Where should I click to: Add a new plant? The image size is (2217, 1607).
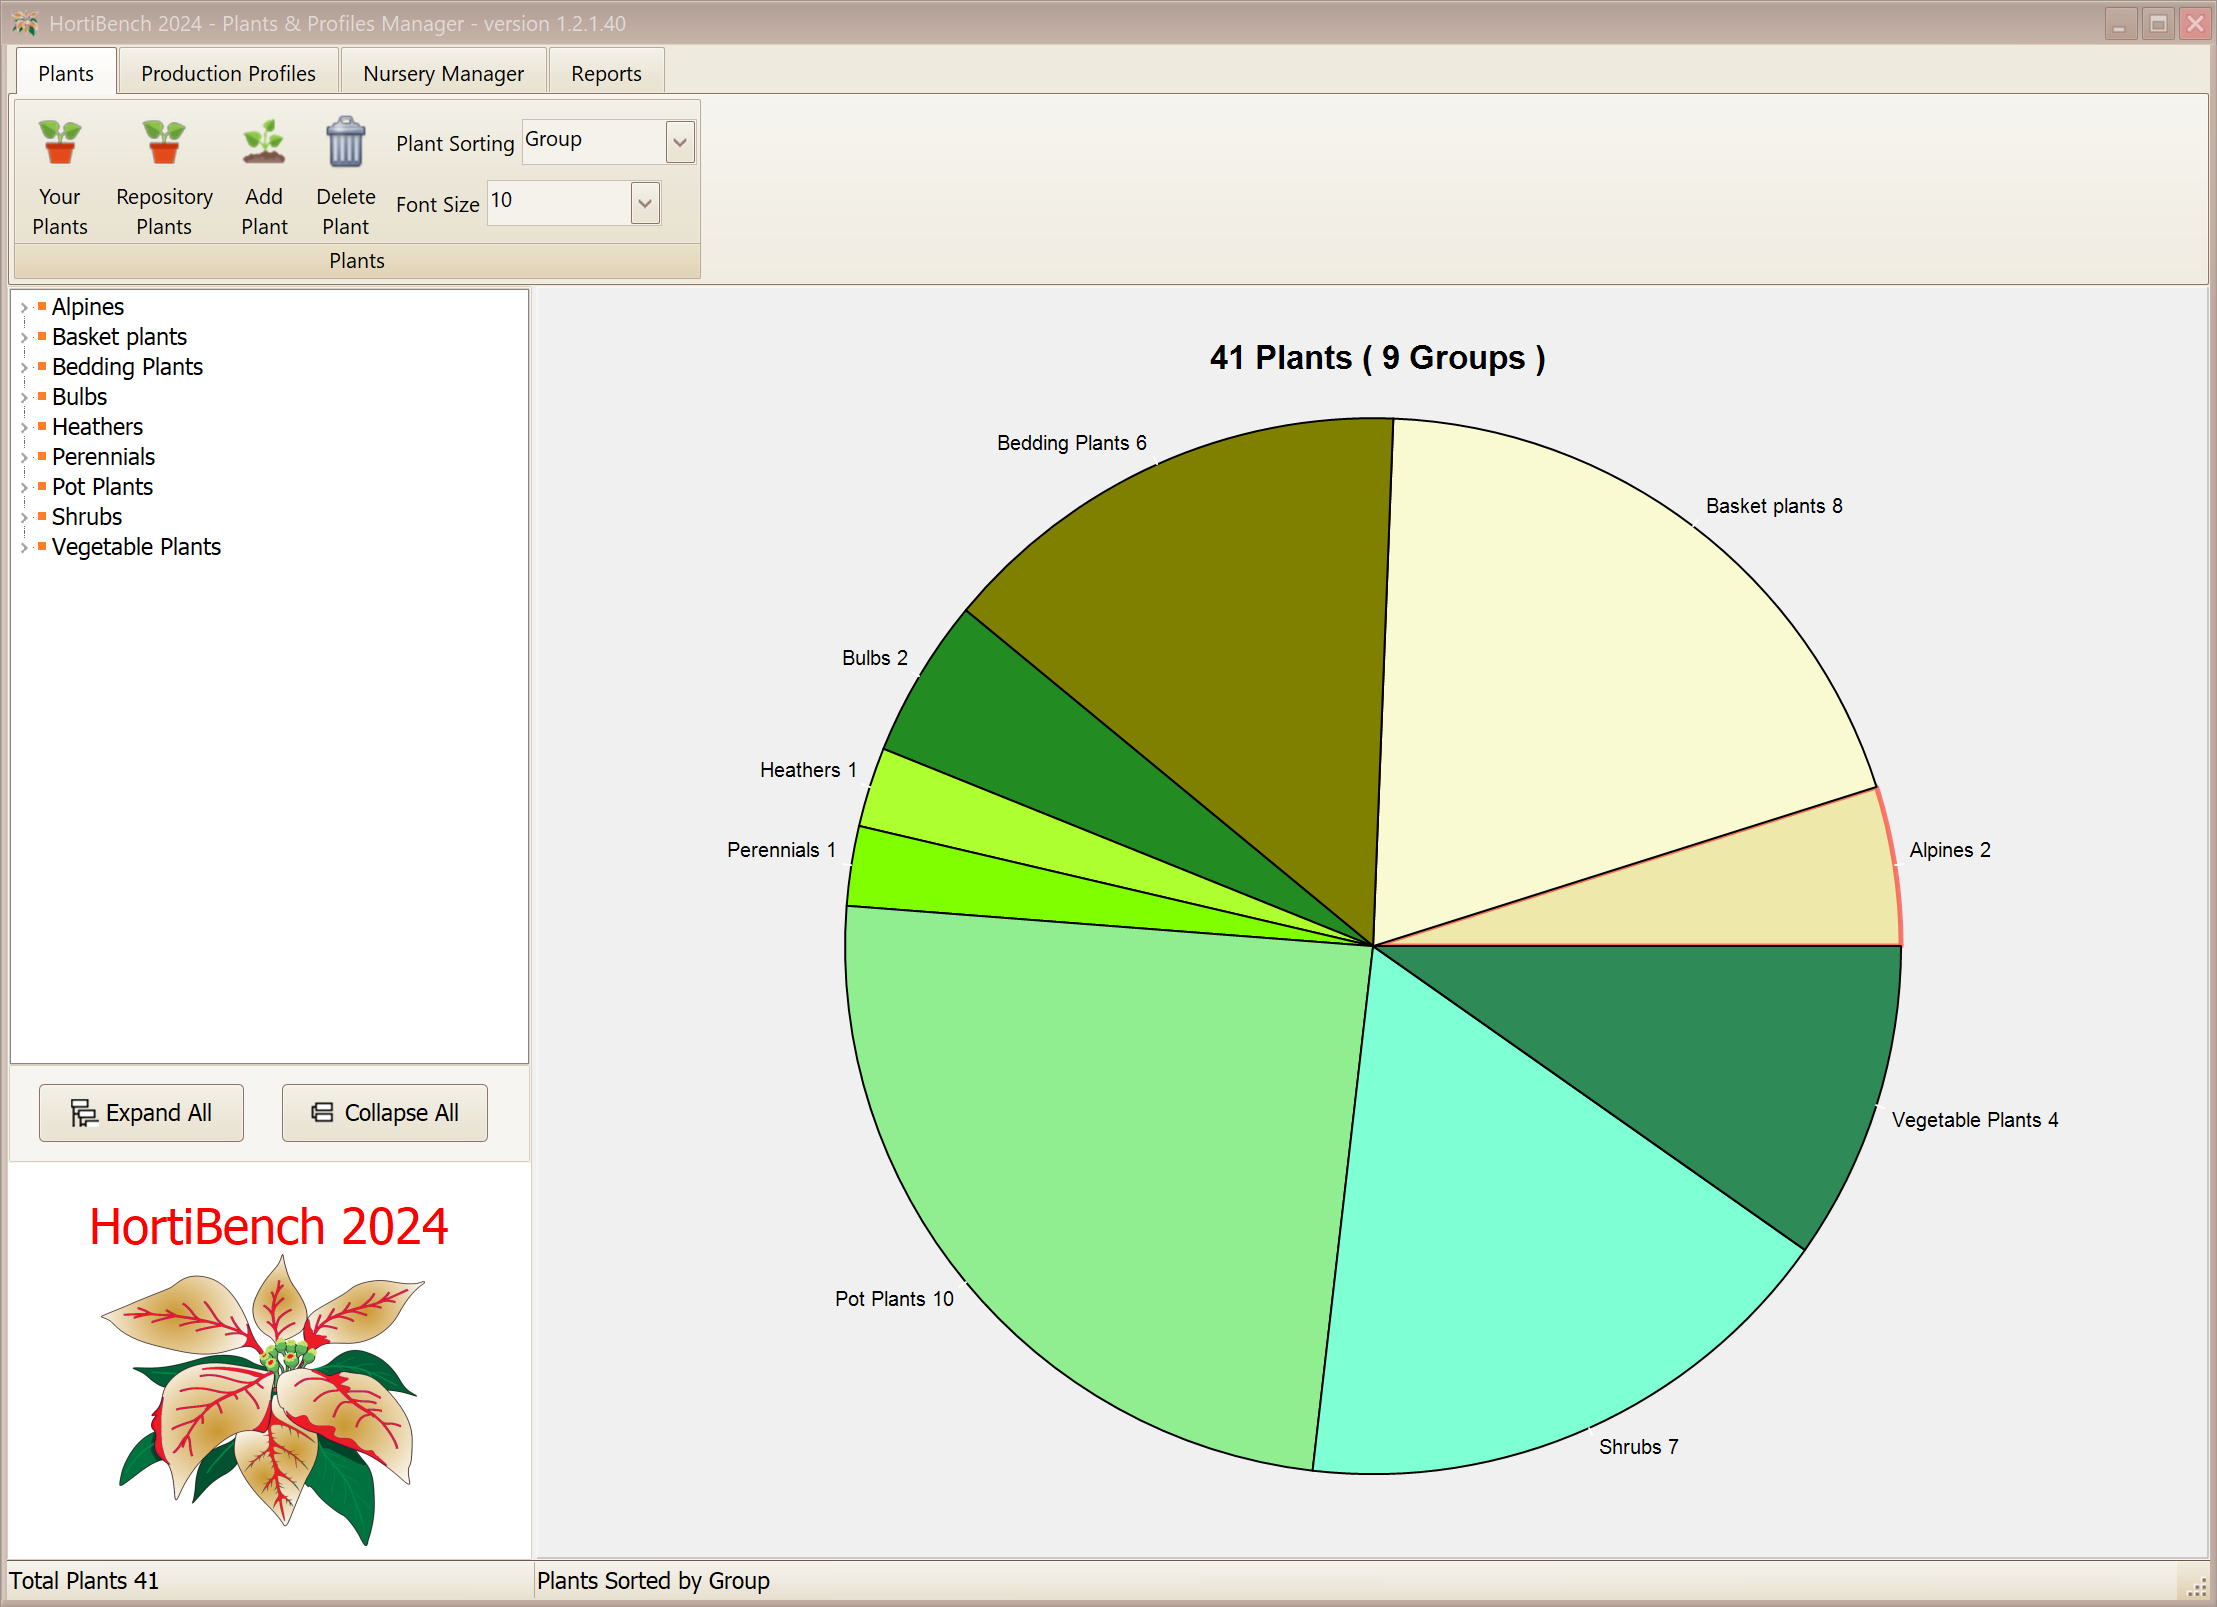click(263, 175)
